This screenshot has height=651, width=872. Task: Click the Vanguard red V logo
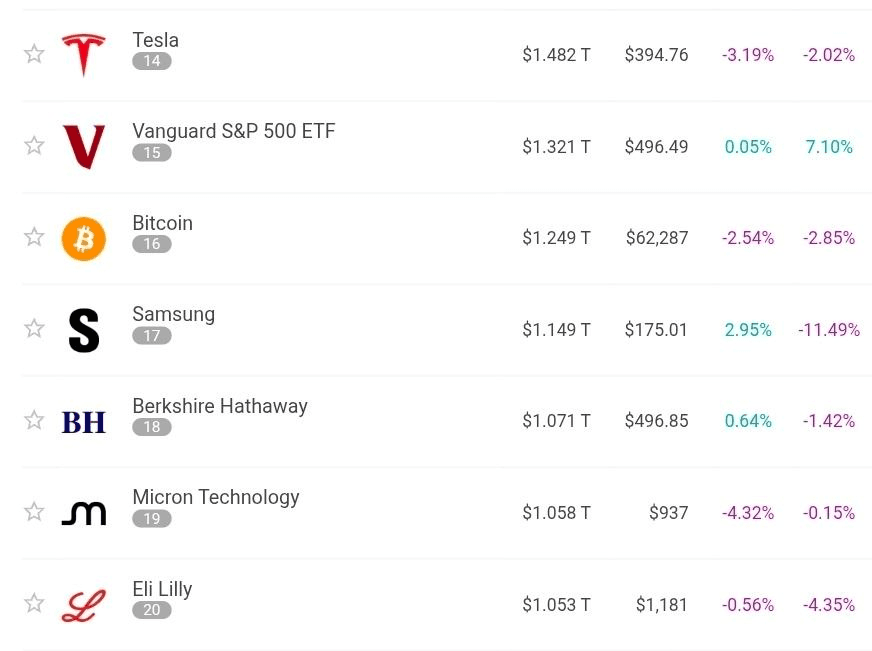tap(83, 146)
